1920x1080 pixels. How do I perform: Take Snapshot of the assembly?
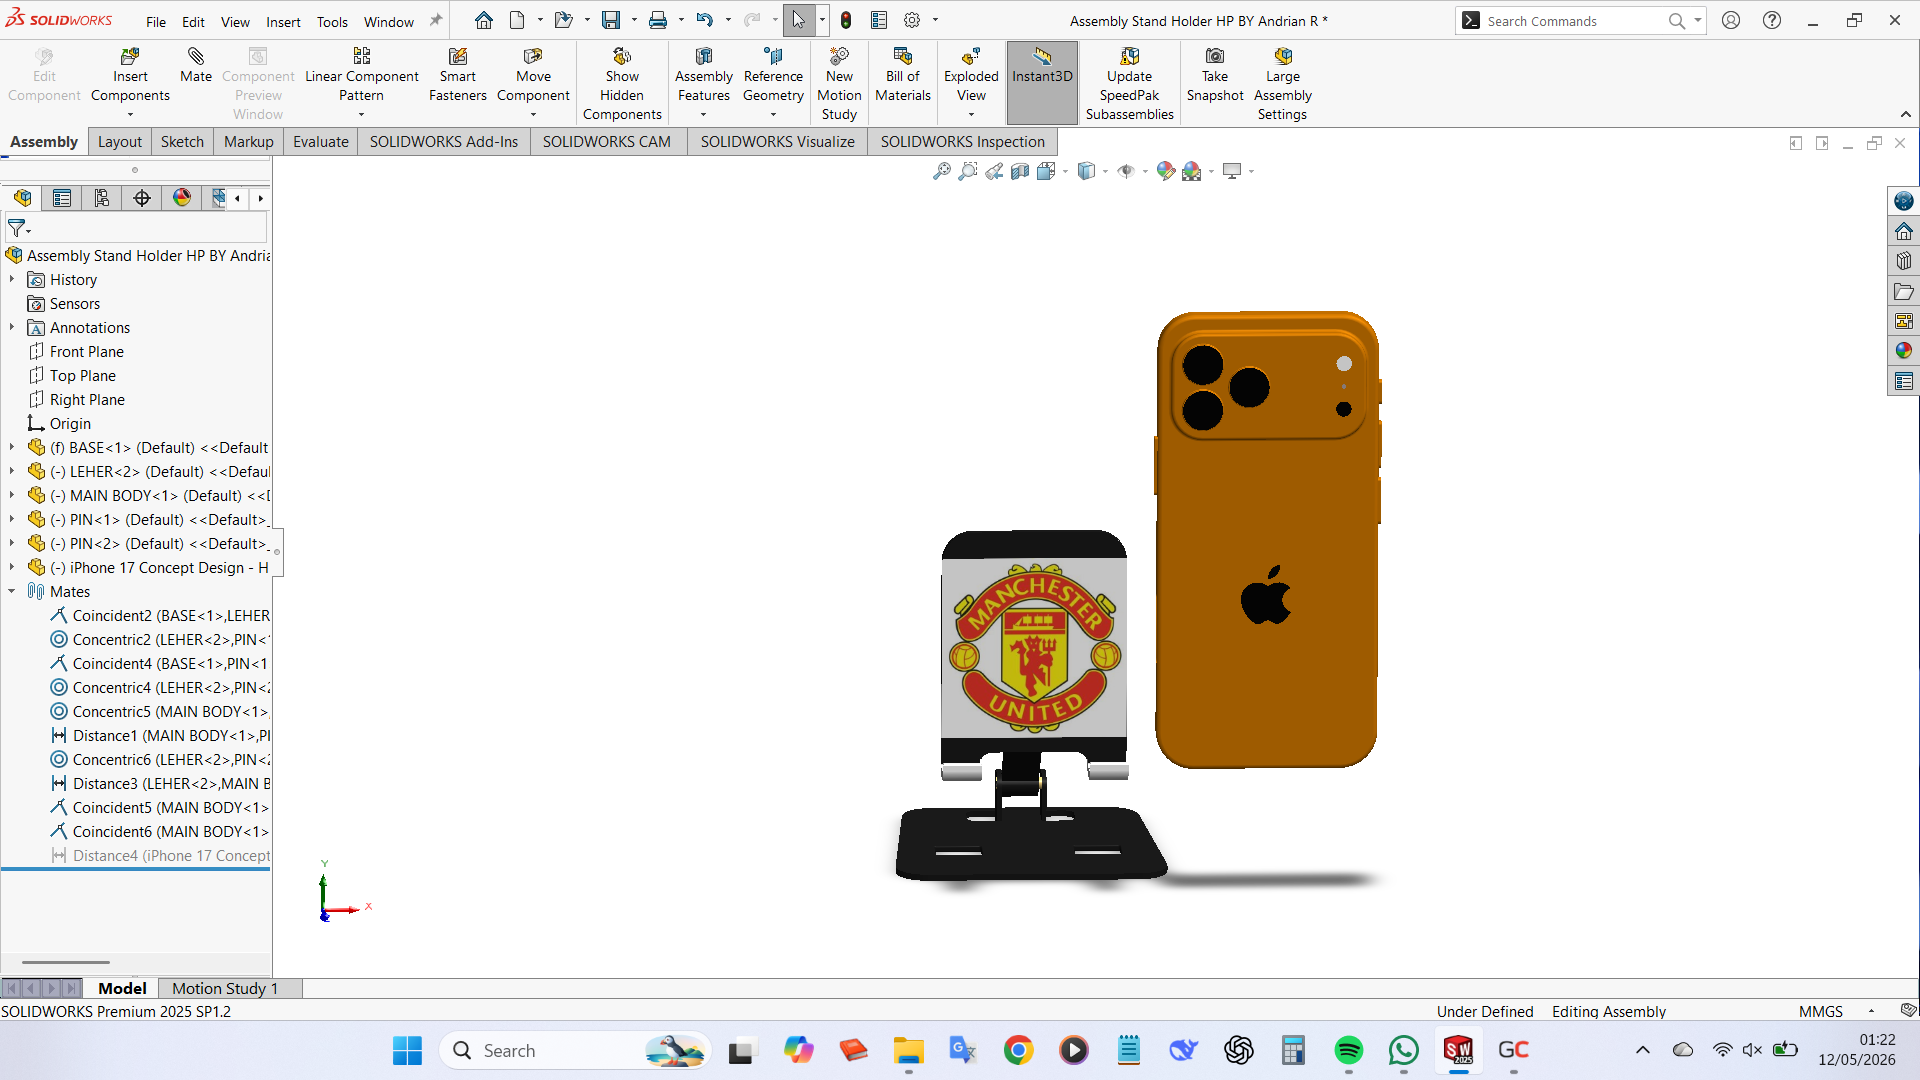[x=1215, y=76]
